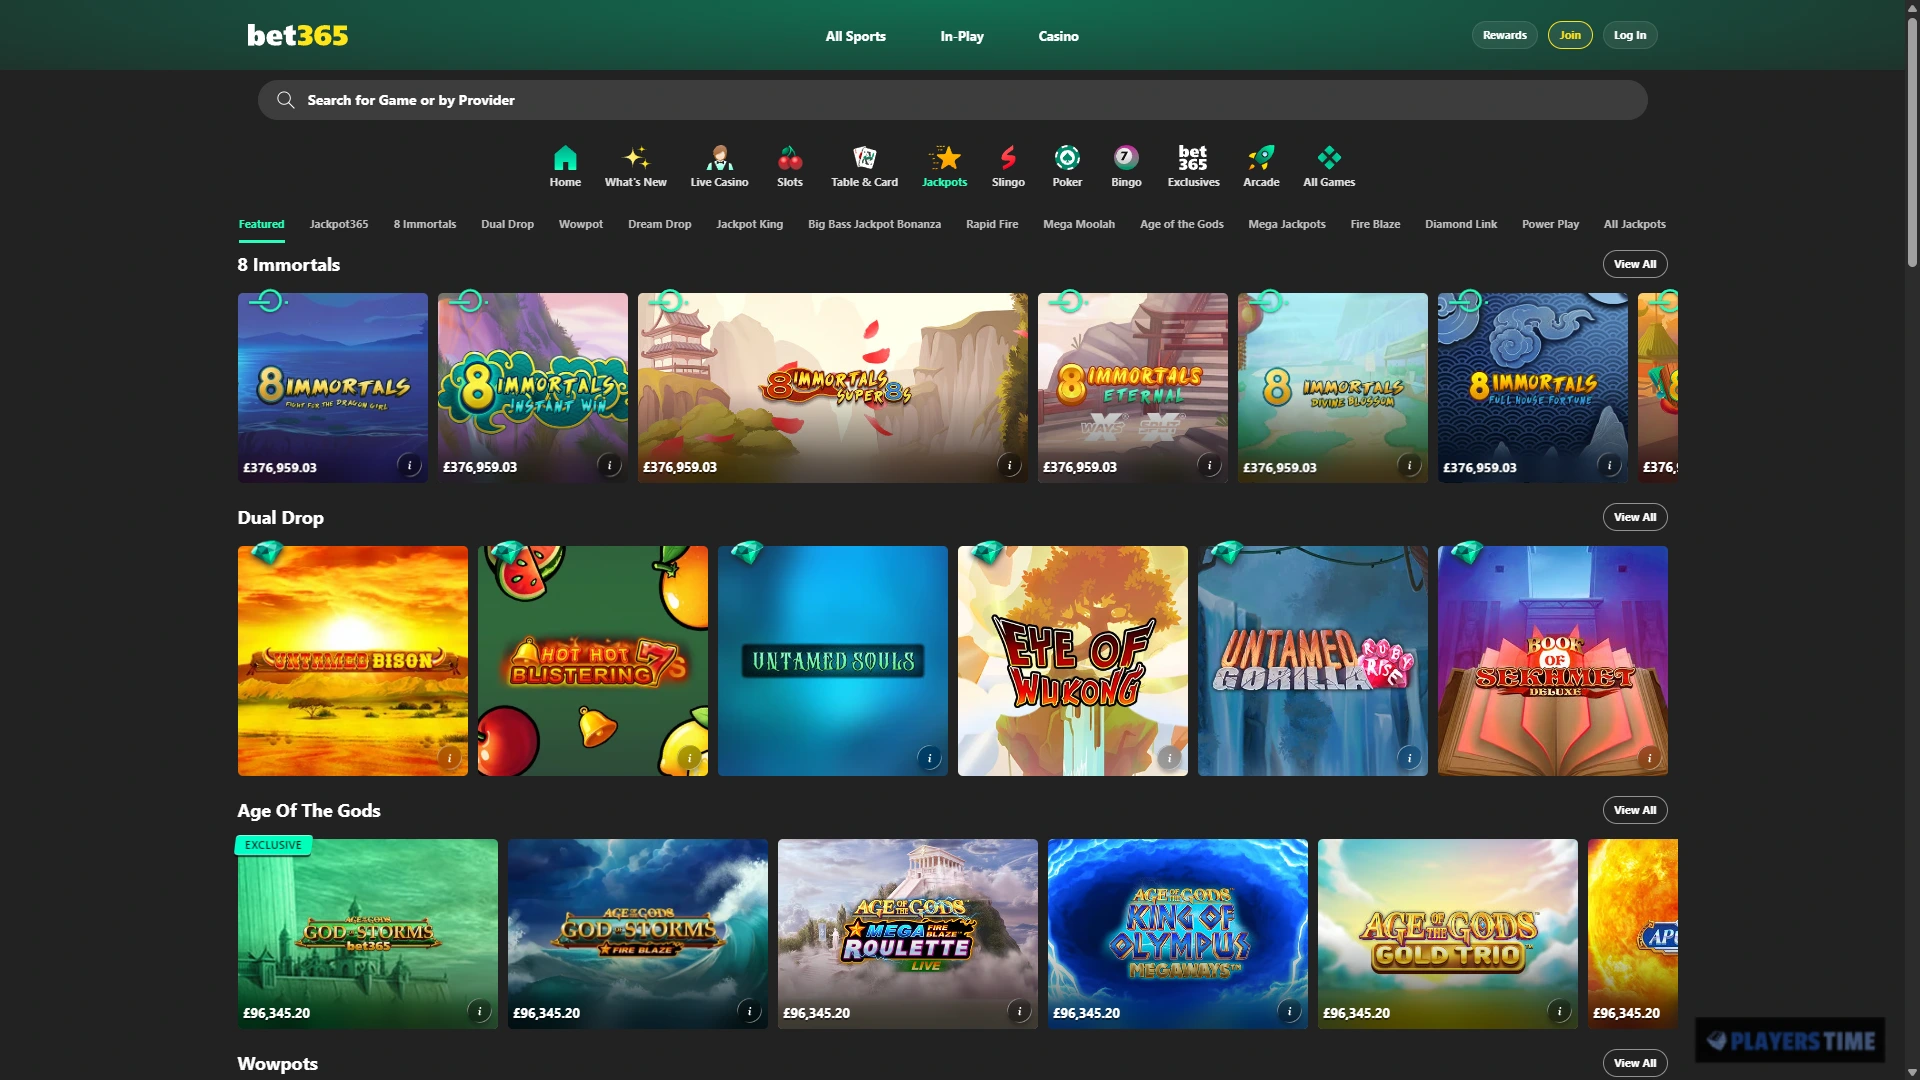
Task: Show info for Book of Sekhmet Deluxe
Action: 1649,758
